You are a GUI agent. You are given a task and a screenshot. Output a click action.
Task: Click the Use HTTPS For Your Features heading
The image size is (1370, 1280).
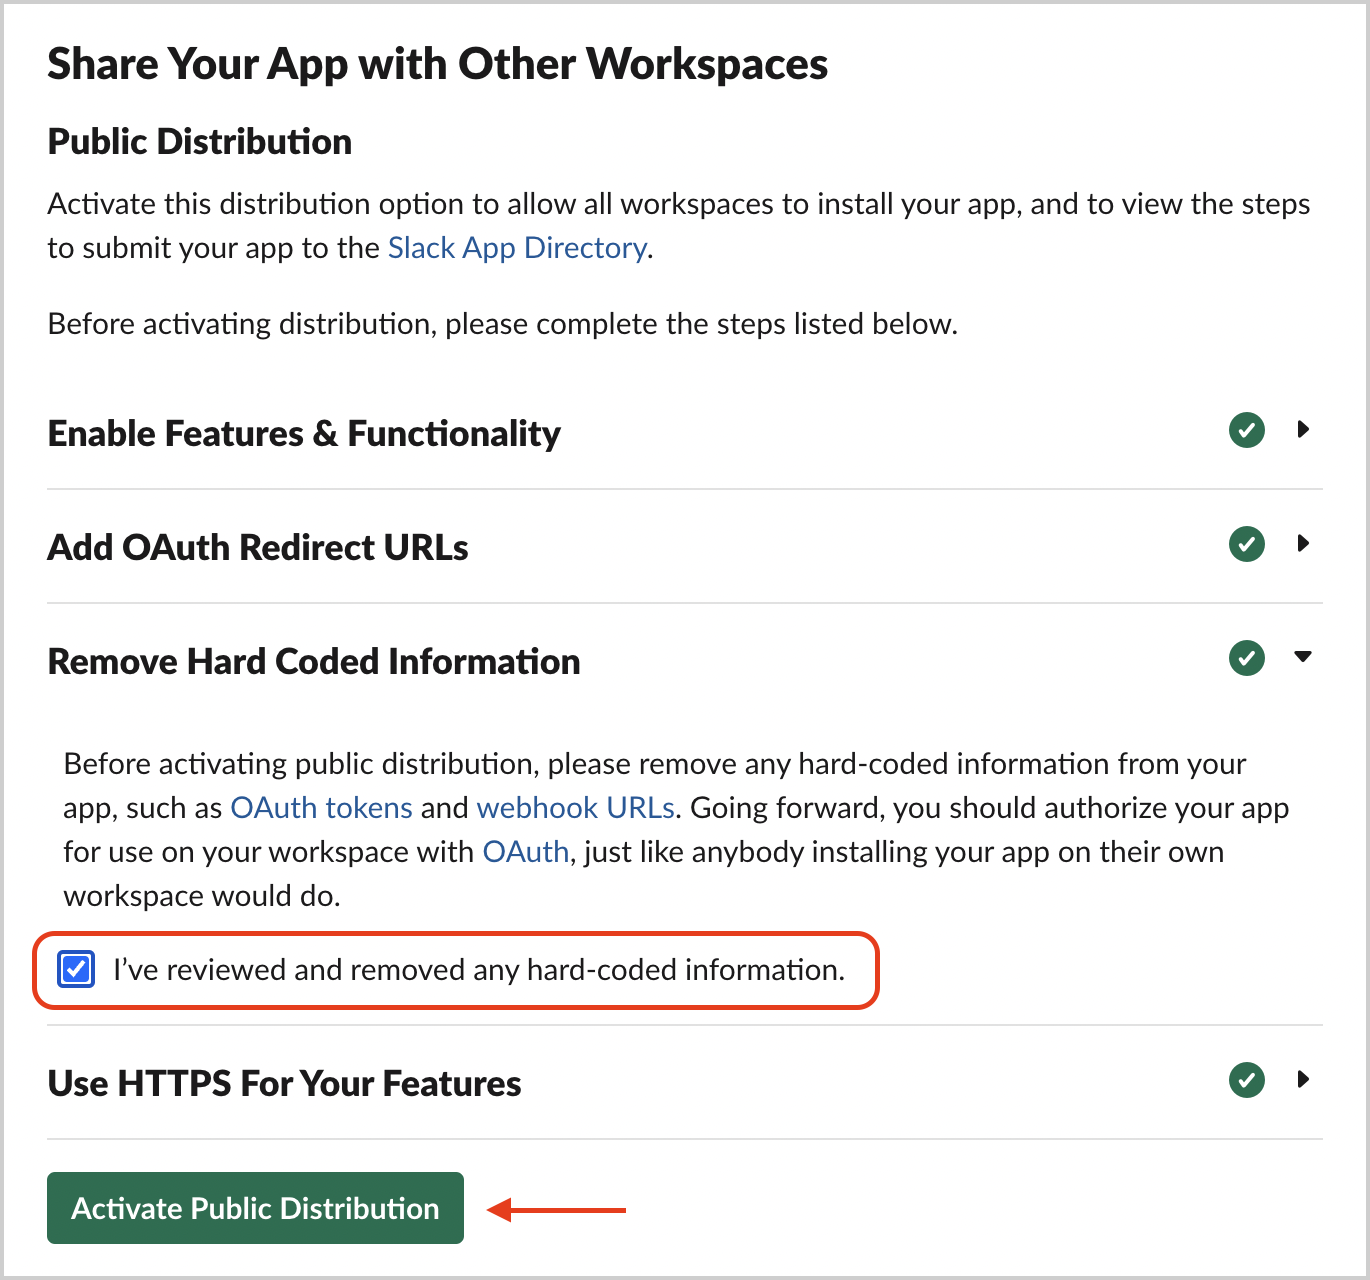point(284,1084)
